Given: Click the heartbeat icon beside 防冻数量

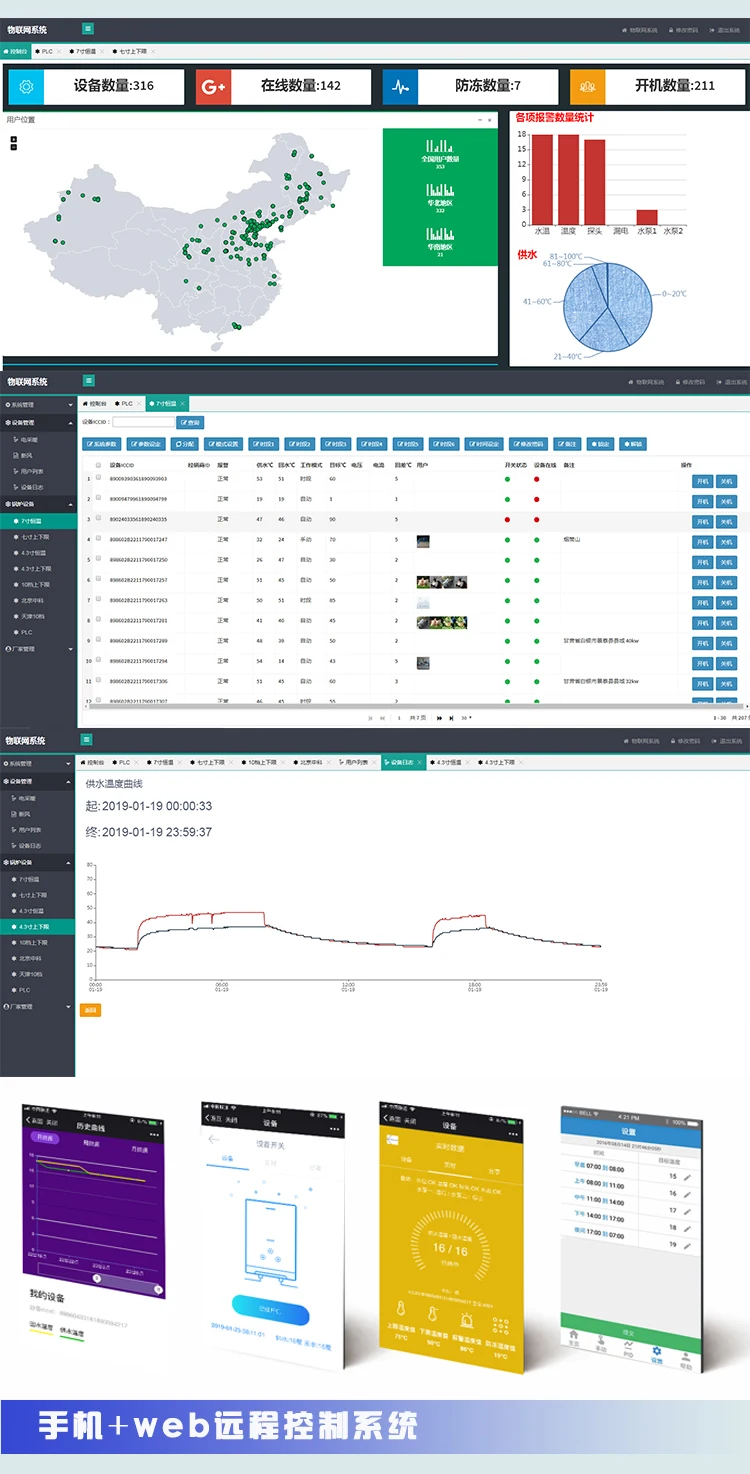Looking at the screenshot, I should pos(400,86).
